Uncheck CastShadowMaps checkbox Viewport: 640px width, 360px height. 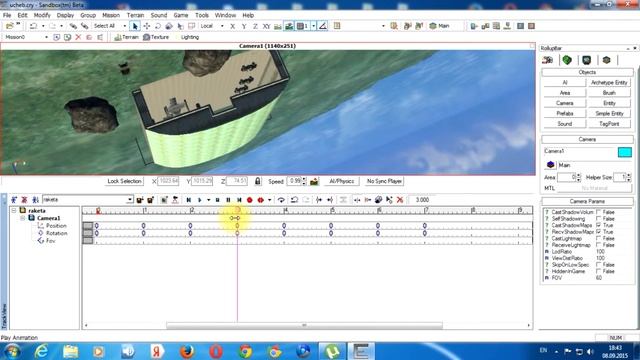tap(598, 225)
